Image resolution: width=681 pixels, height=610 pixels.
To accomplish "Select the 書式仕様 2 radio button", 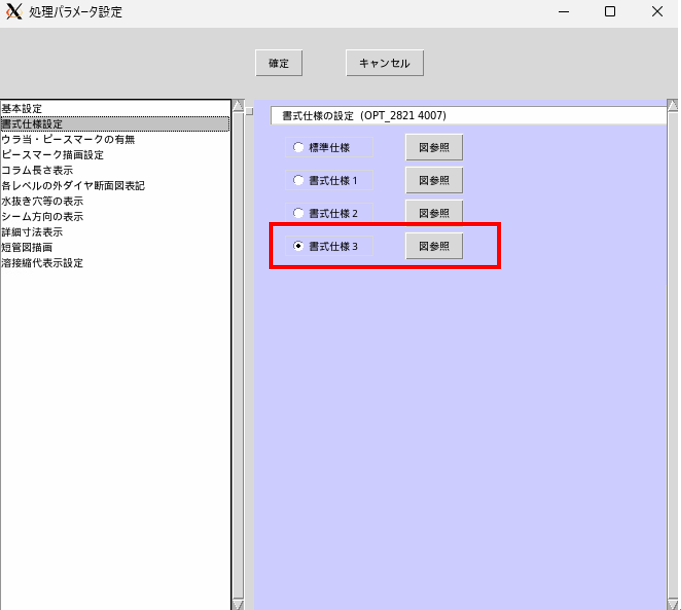I will click(x=298, y=213).
